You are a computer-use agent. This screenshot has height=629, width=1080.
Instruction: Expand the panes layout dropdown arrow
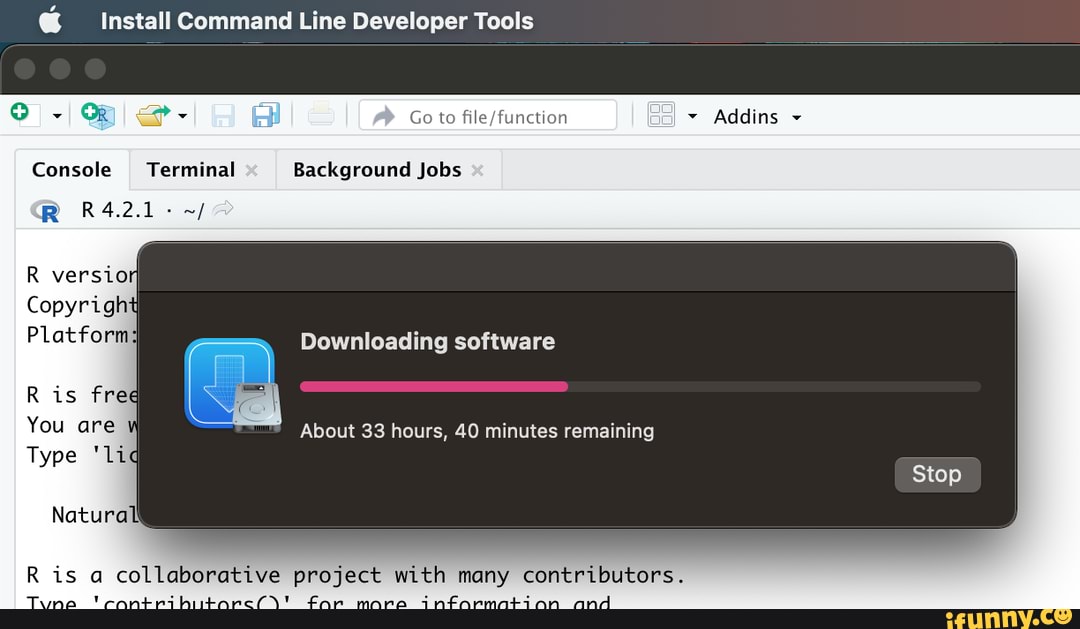click(692, 118)
